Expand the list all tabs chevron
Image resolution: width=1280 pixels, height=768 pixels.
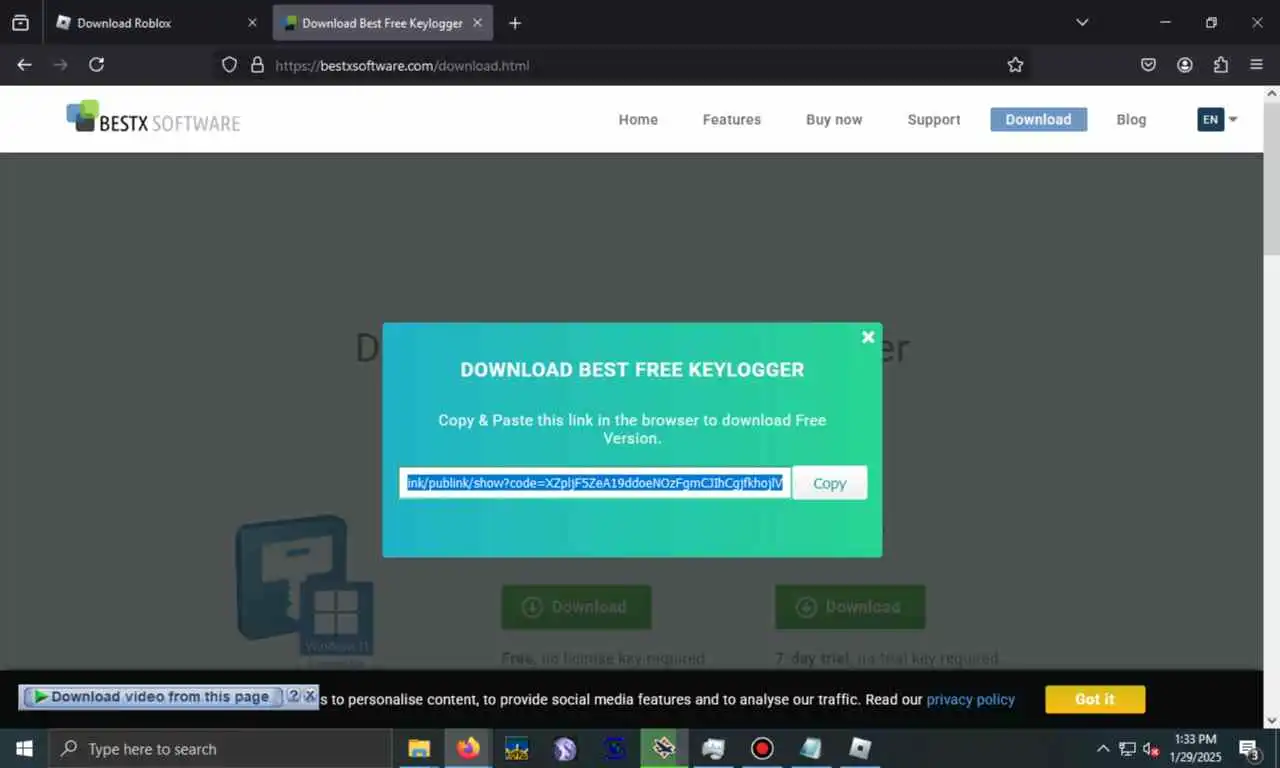1082,22
